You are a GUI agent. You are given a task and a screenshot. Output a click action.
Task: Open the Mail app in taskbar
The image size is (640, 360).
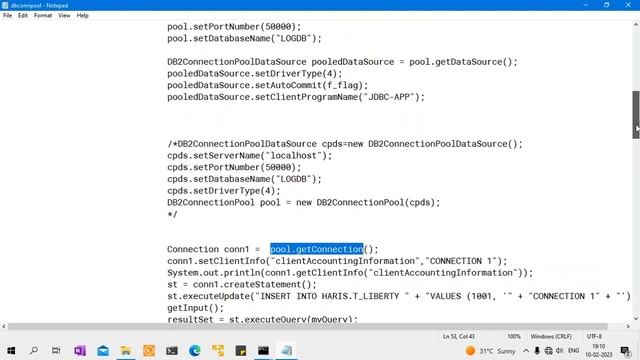[103, 351]
